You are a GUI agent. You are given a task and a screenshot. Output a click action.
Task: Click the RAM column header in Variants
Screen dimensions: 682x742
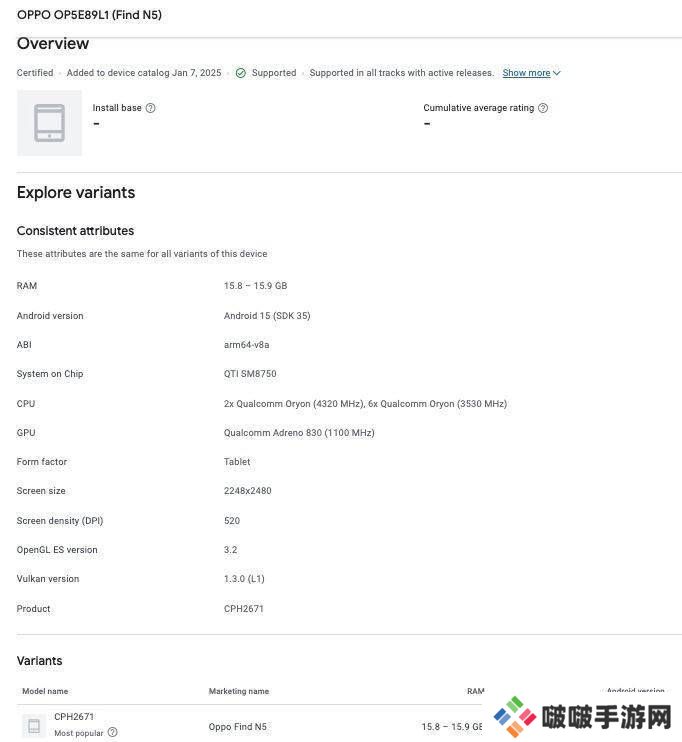coord(475,691)
